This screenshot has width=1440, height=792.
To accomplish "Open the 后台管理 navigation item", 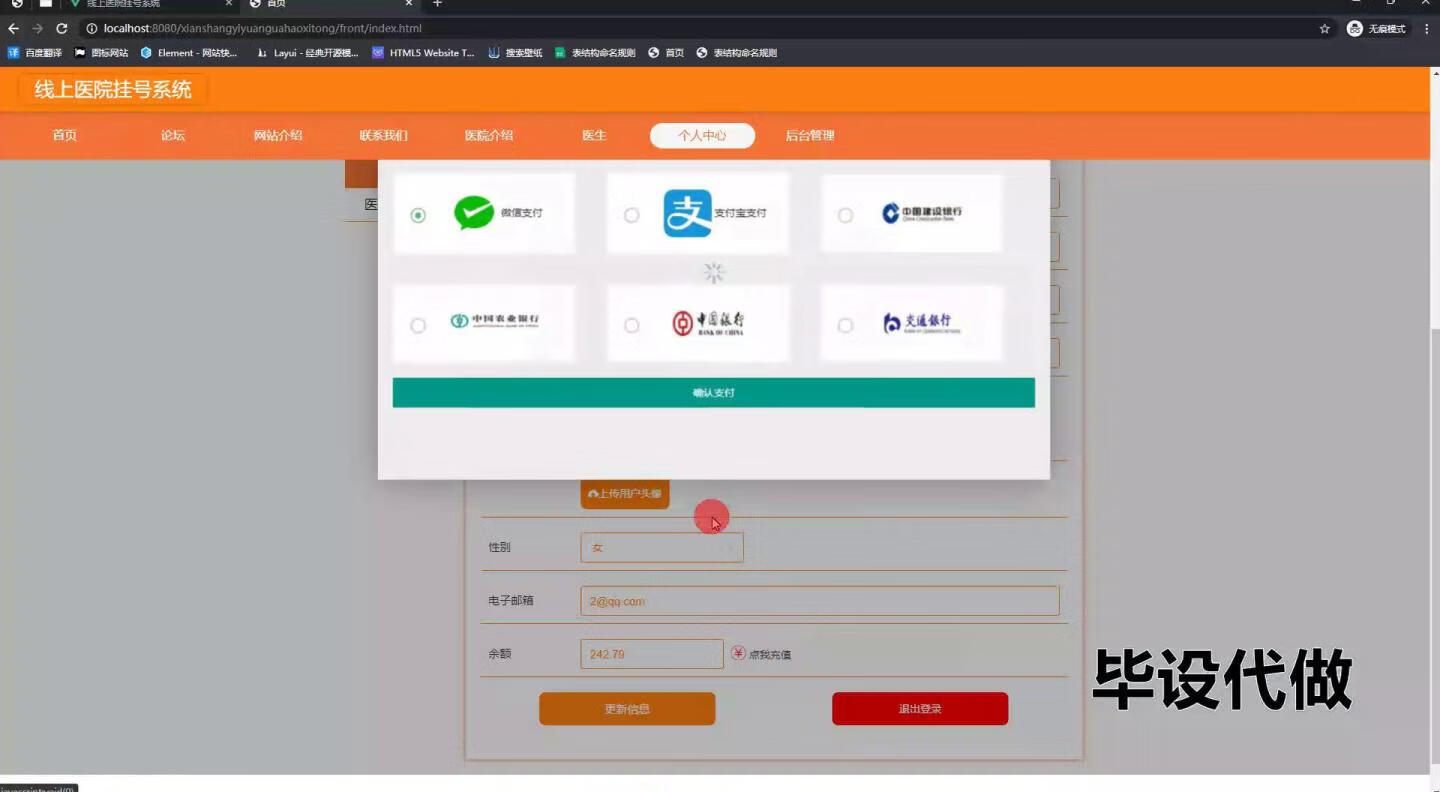I will (x=809, y=136).
